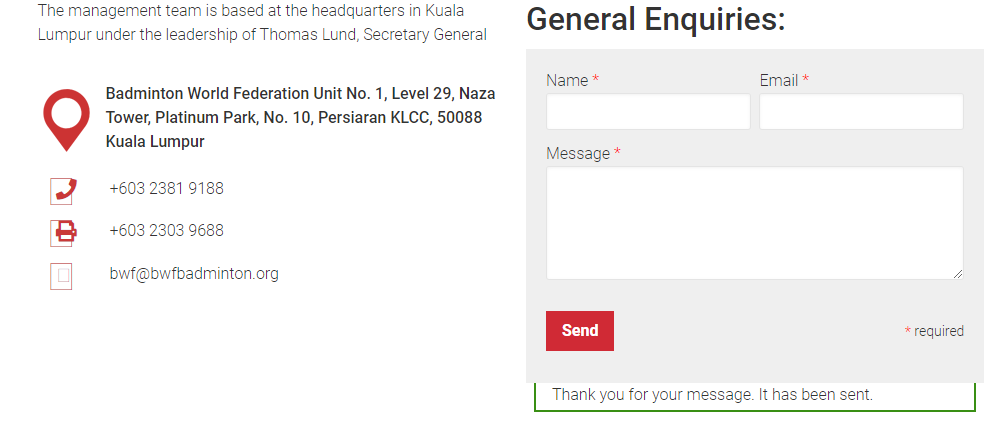Image resolution: width=994 pixels, height=430 pixels.
Task: Click the management team paragraph text
Action: 262,23
